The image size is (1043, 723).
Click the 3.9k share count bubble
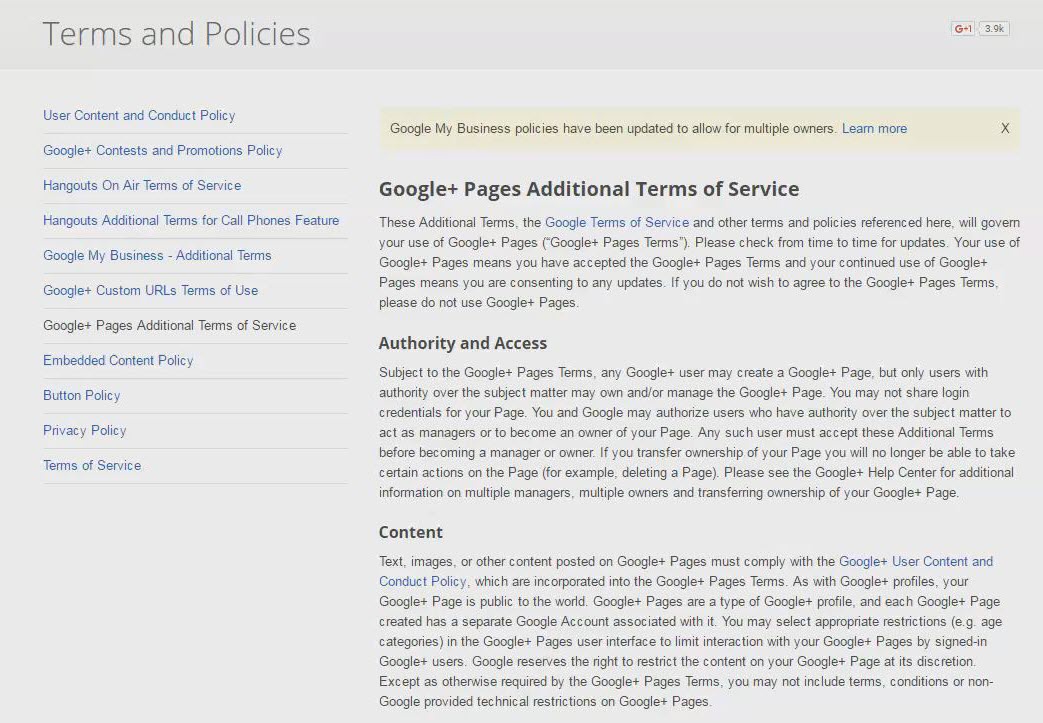coord(994,29)
